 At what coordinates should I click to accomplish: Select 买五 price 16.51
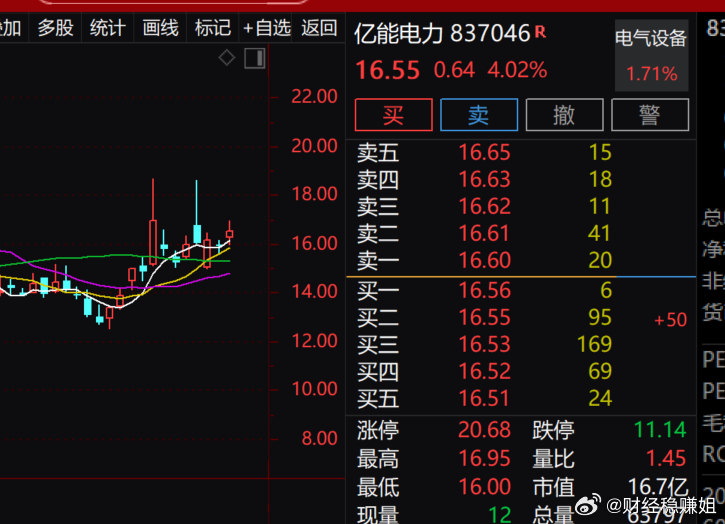pyautogui.click(x=485, y=398)
